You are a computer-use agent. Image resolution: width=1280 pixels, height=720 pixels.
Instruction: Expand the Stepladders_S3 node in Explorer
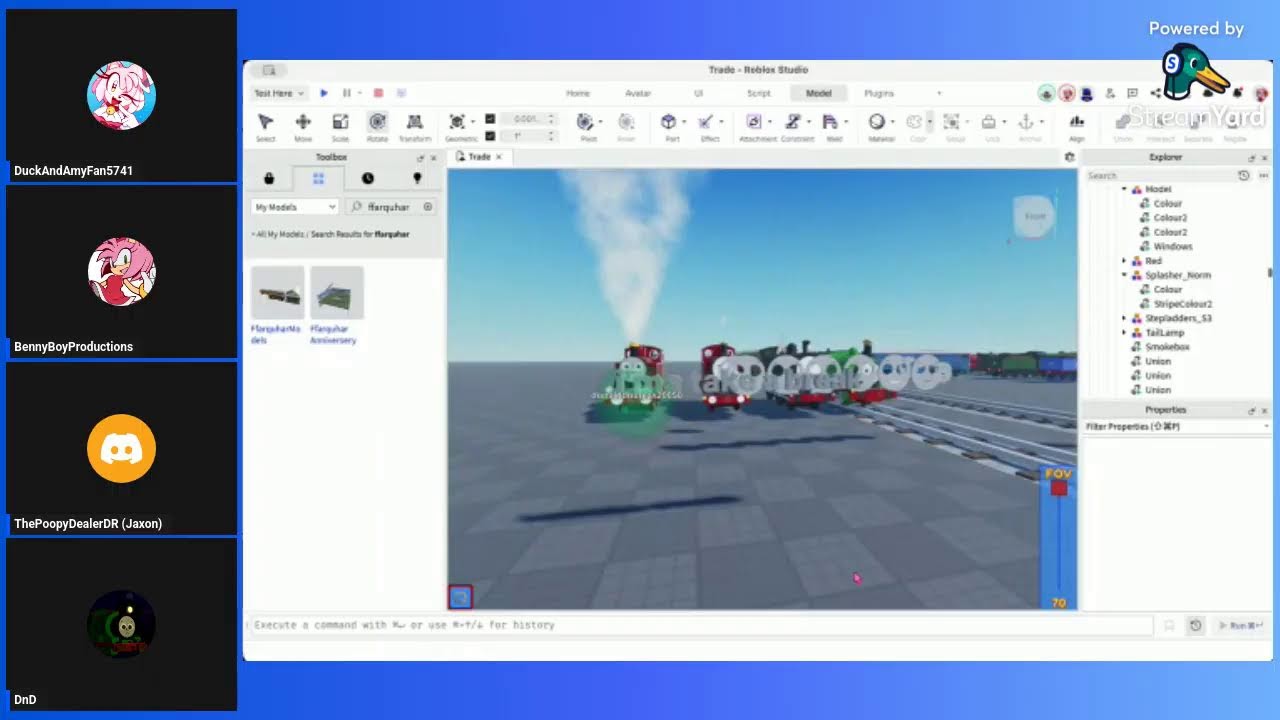click(1125, 318)
